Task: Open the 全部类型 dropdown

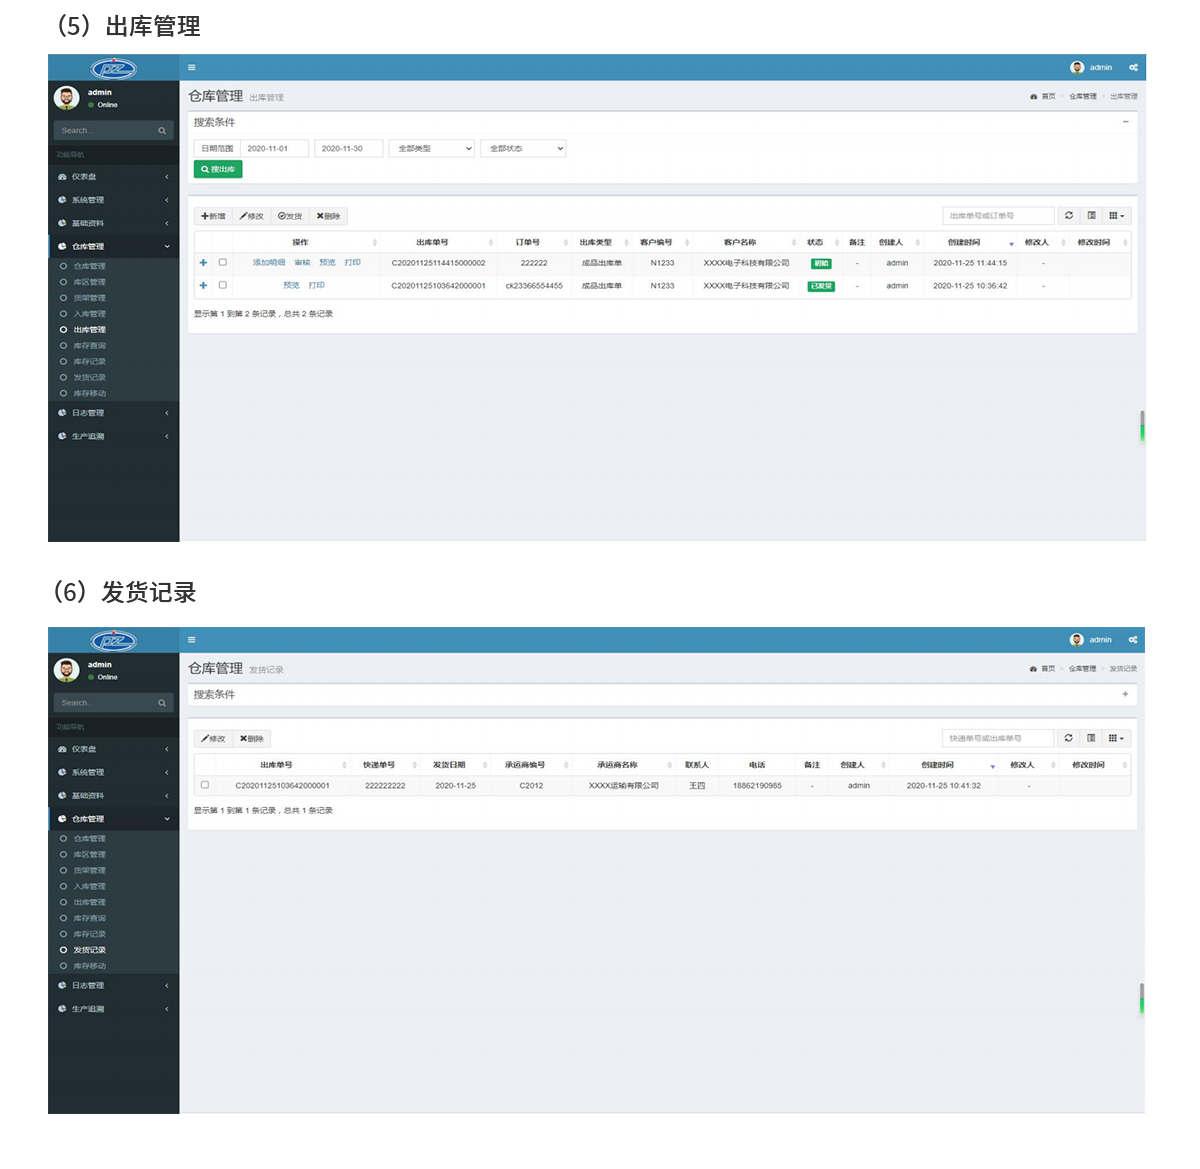Action: pyautogui.click(x=434, y=149)
